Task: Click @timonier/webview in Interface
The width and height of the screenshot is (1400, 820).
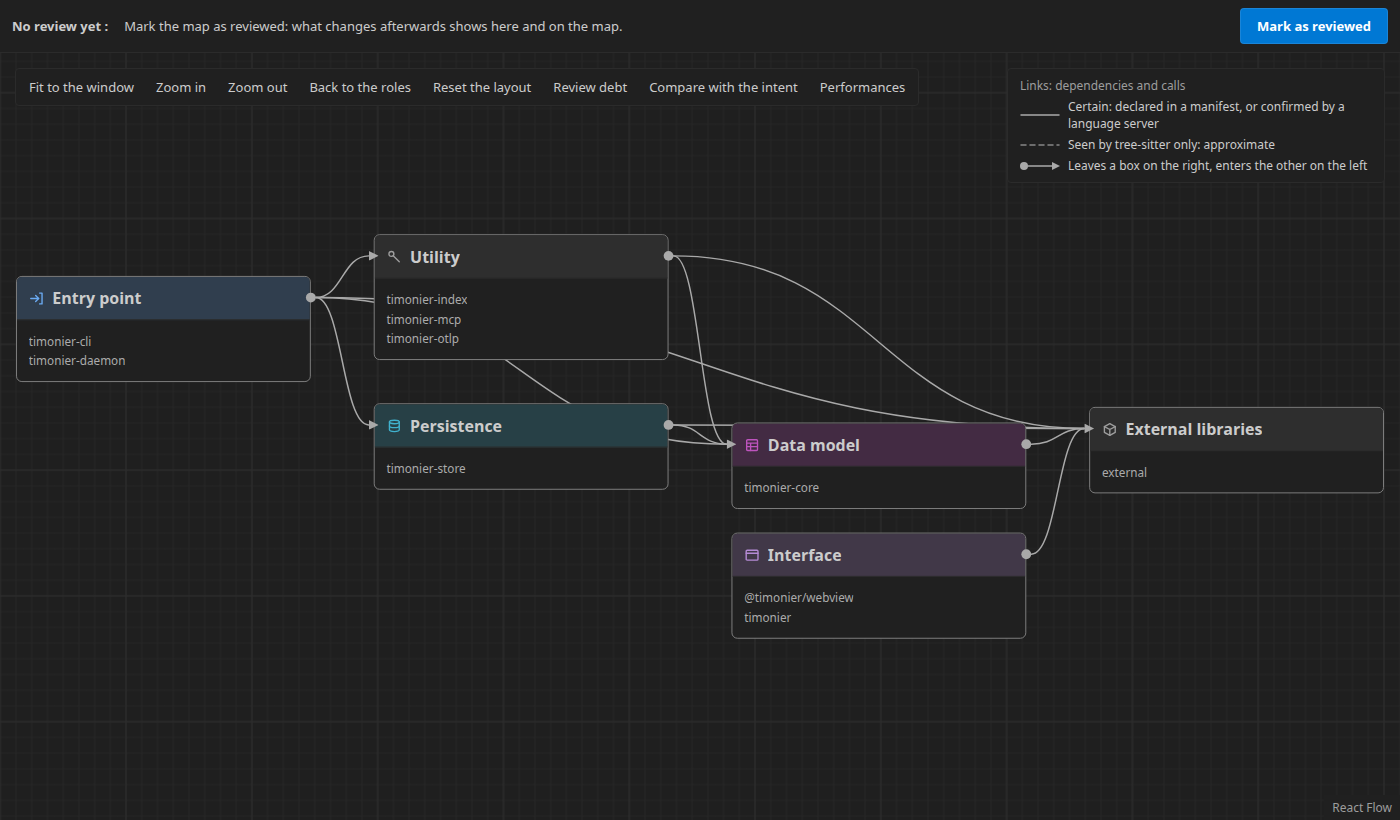Action: [x=799, y=597]
